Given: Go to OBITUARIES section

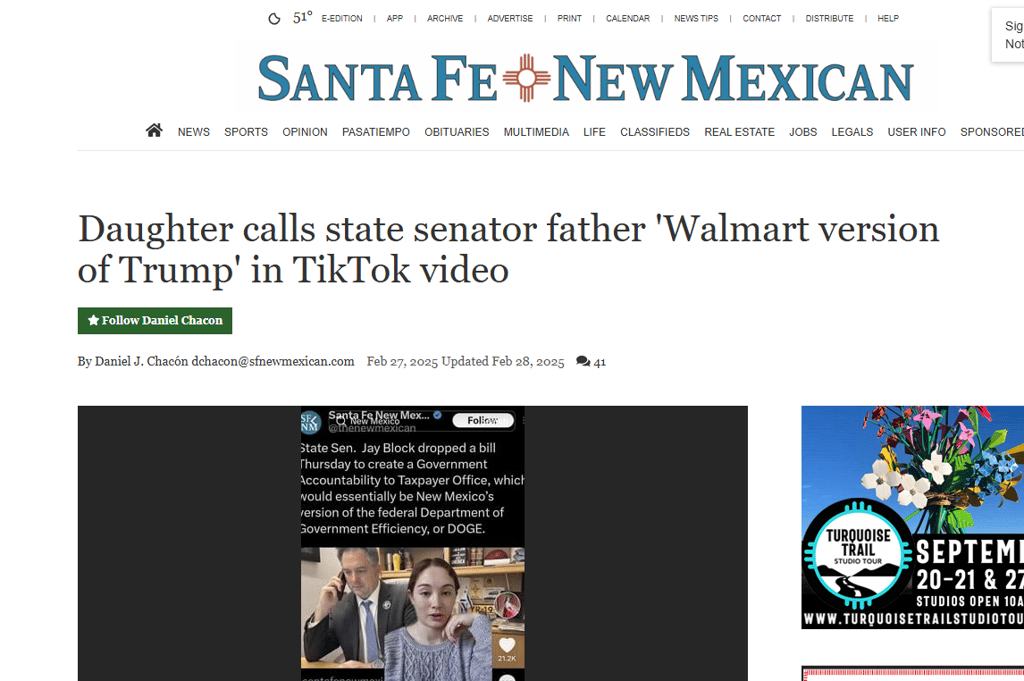Looking at the screenshot, I should coord(456,132).
